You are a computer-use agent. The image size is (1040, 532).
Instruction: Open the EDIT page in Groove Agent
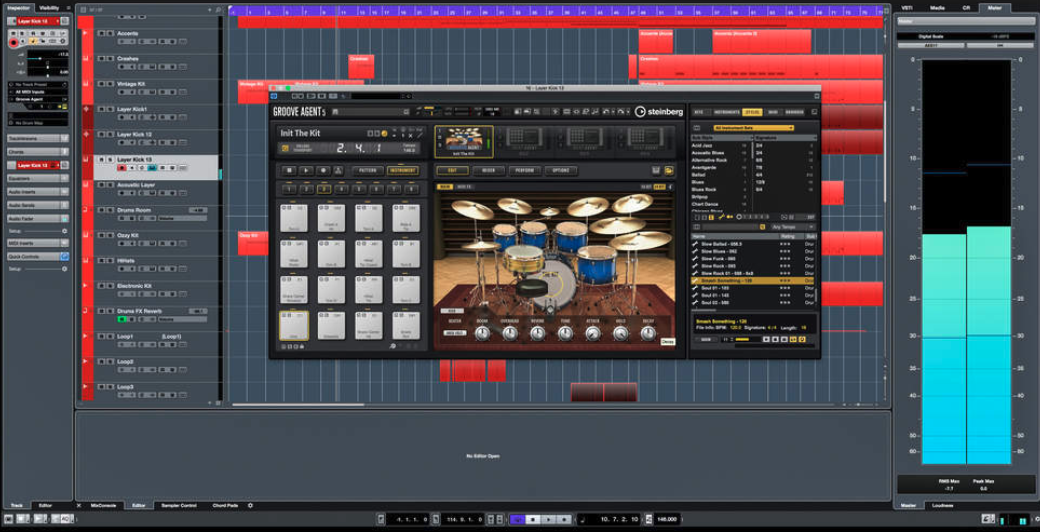point(452,170)
